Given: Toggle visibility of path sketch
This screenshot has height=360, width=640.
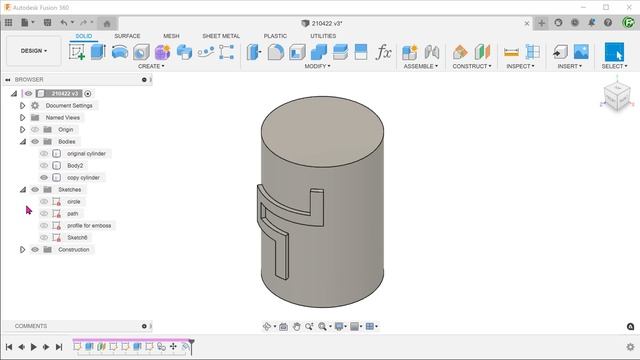Looking at the screenshot, I should 44,213.
